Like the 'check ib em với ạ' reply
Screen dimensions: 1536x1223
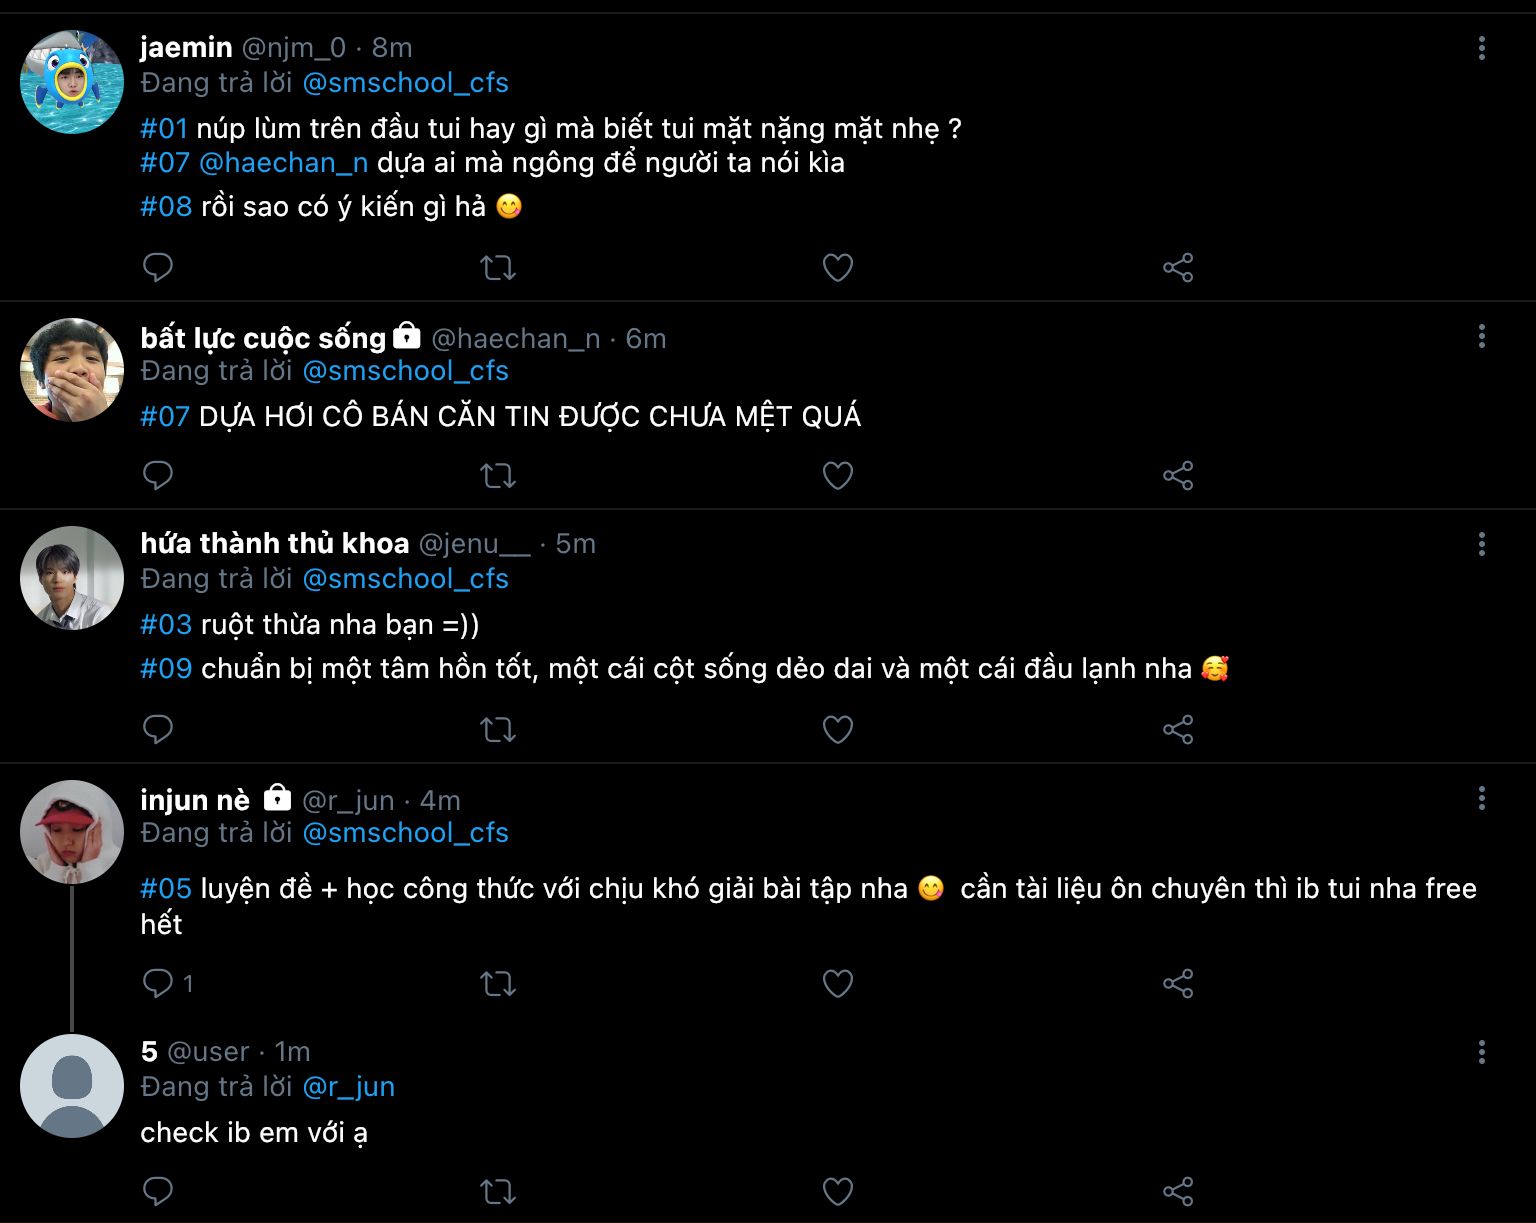(837, 1191)
